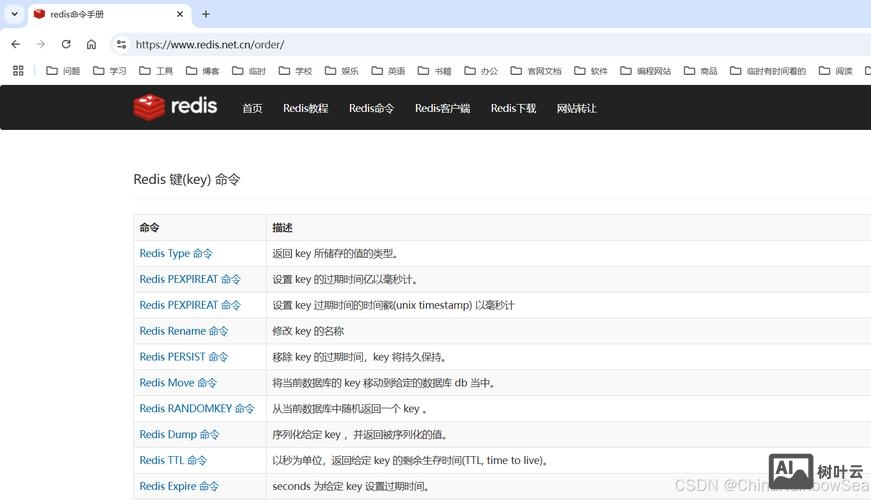Open the 学习 bookmark folder
871x500 pixels.
(x=110, y=71)
